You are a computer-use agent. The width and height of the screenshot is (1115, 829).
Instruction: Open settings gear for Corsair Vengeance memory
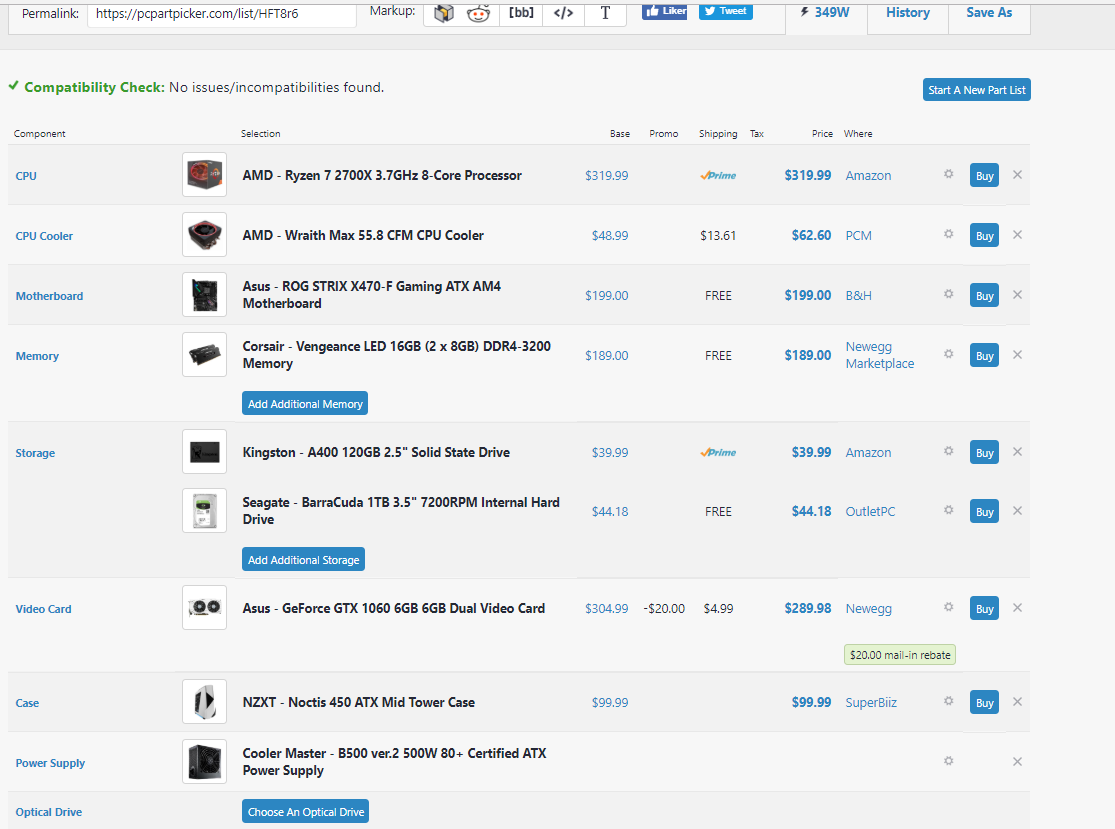pos(949,354)
